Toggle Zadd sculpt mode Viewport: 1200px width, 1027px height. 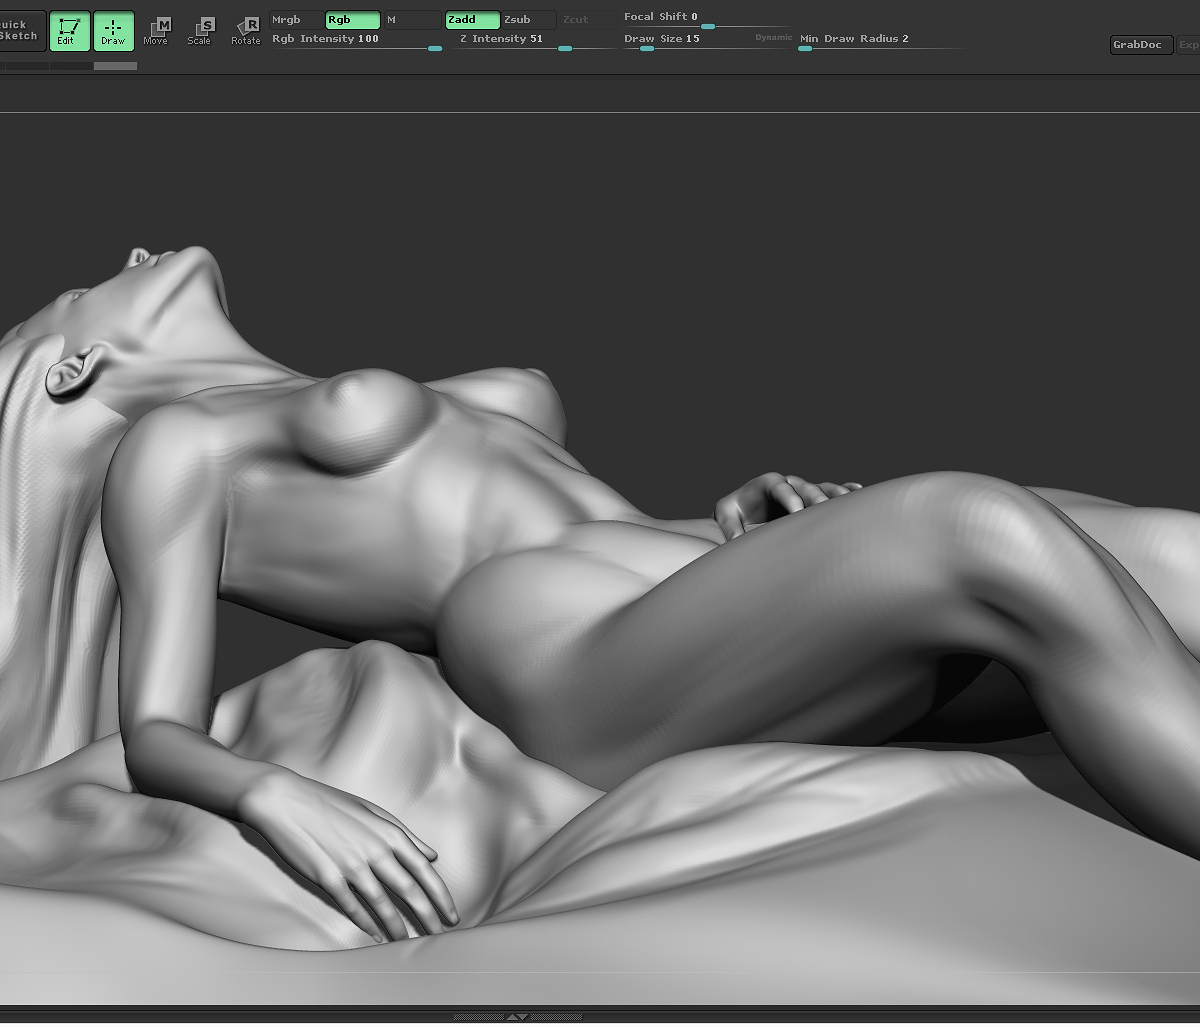click(x=472, y=20)
